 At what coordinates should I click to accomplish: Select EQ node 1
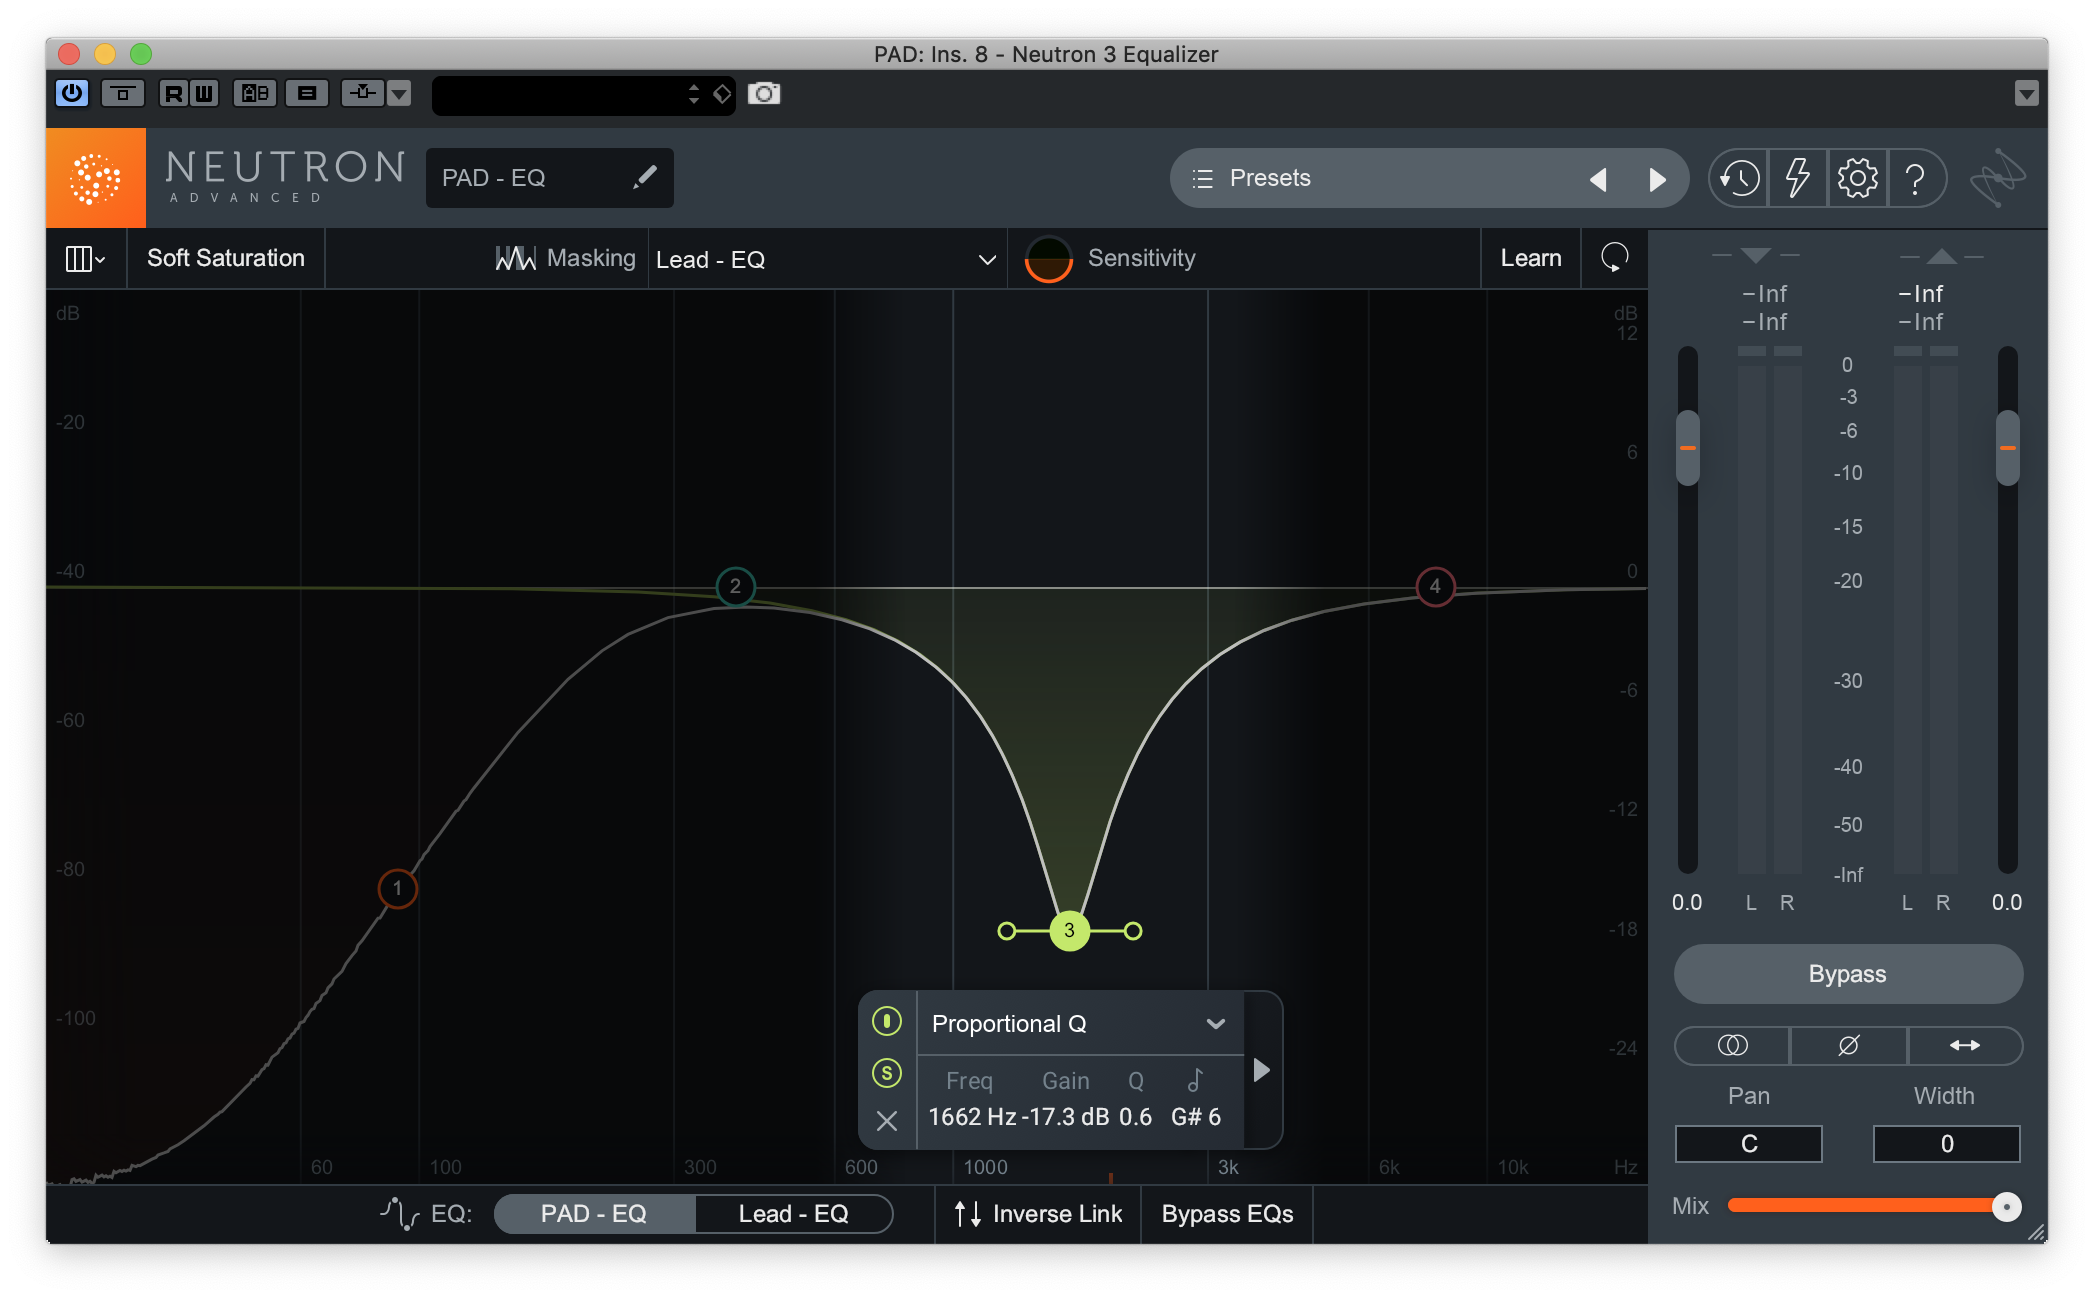397,888
